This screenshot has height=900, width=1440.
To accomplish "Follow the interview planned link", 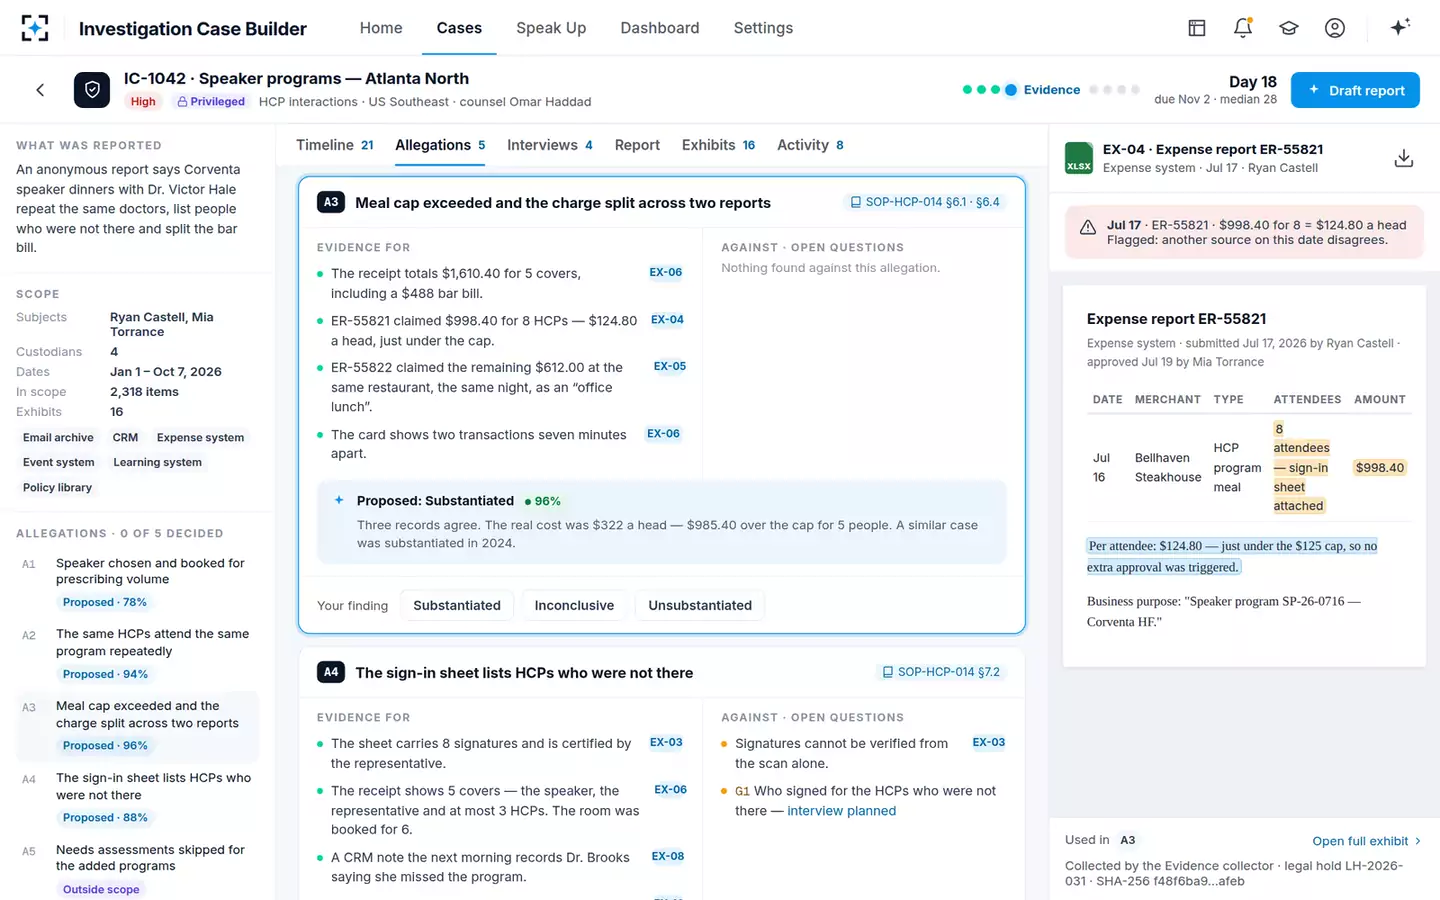I will [841, 811].
